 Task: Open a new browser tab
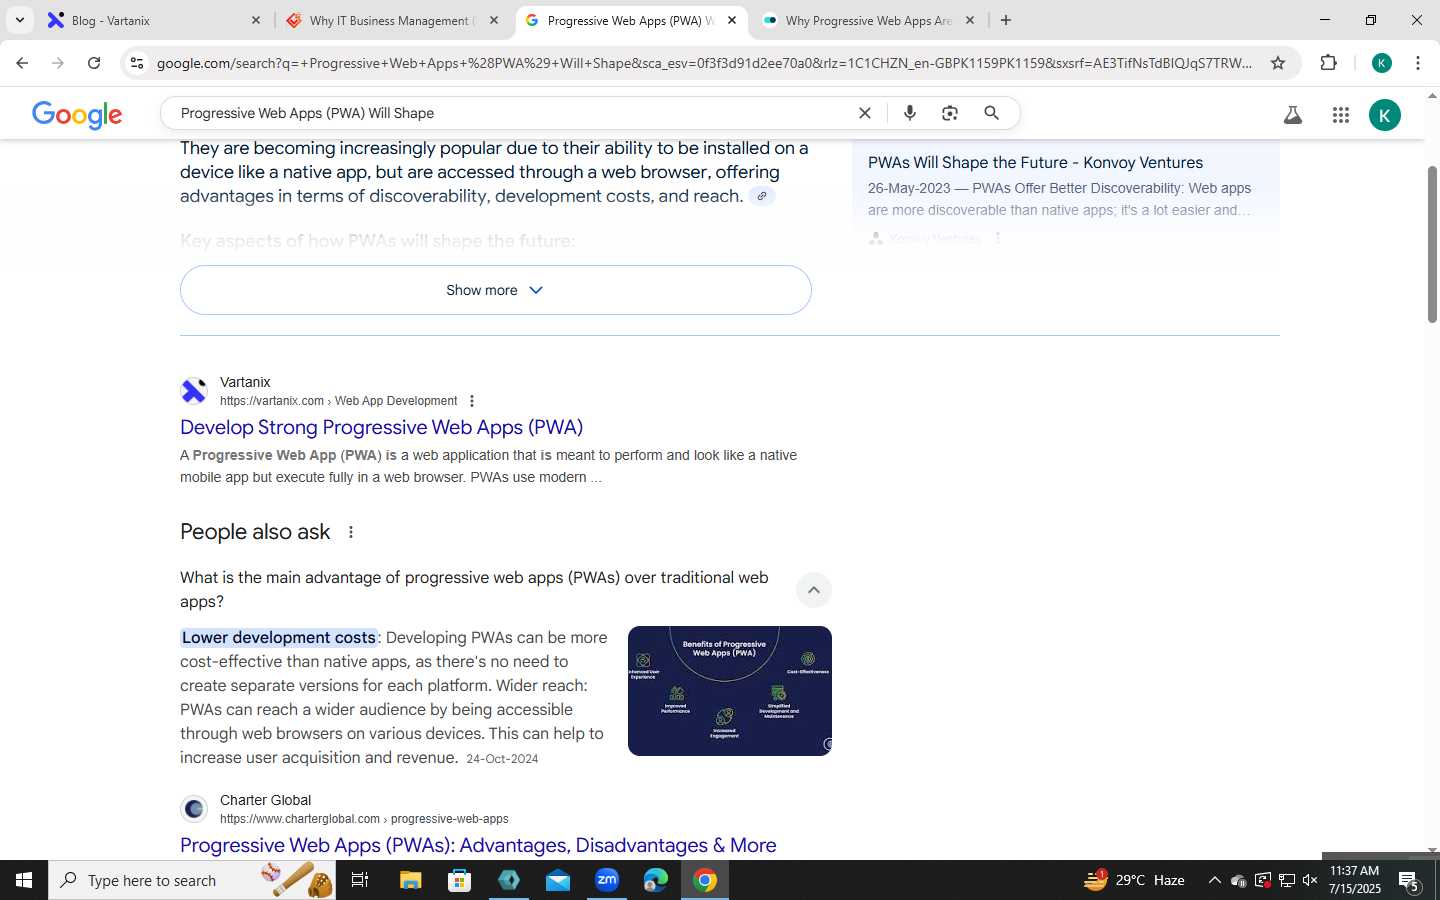point(1006,20)
